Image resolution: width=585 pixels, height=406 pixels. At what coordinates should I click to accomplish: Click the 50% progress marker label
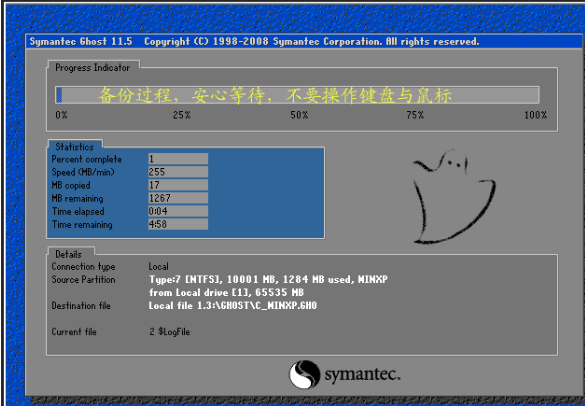[x=299, y=115]
